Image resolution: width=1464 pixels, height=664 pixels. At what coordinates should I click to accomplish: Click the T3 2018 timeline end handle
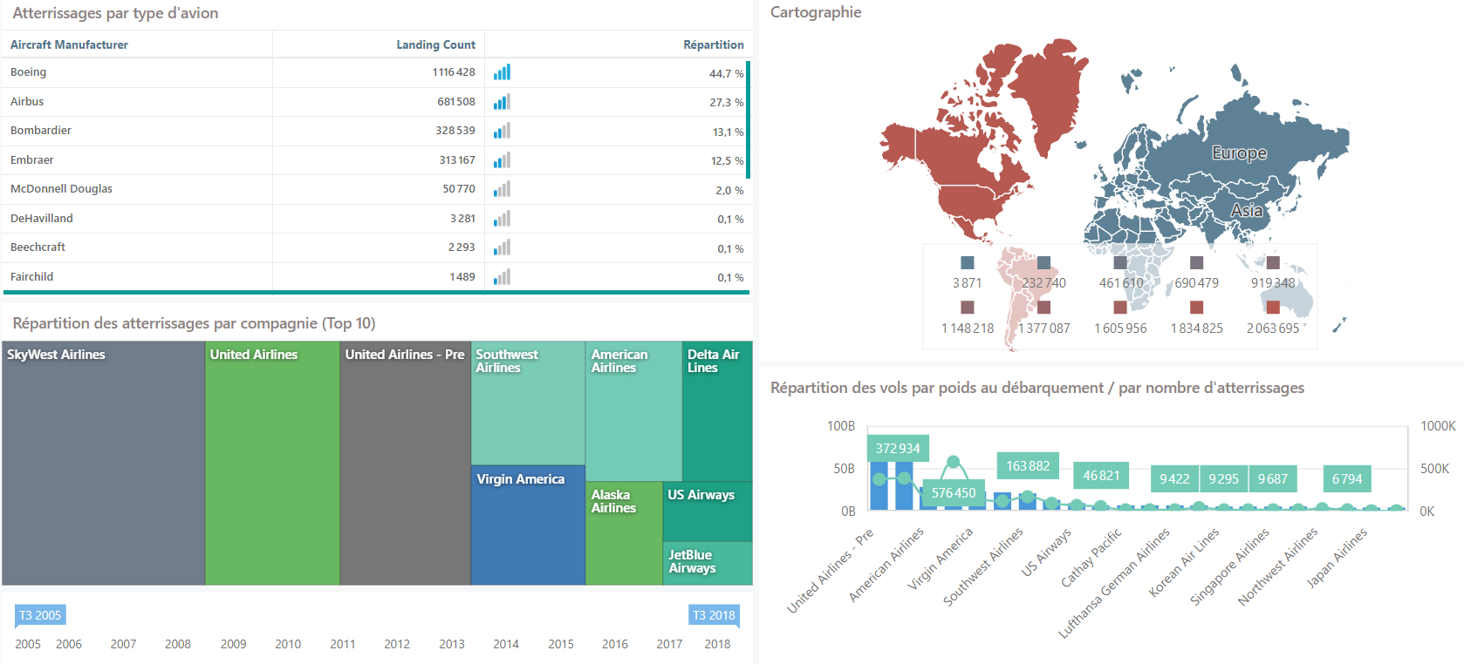714,615
